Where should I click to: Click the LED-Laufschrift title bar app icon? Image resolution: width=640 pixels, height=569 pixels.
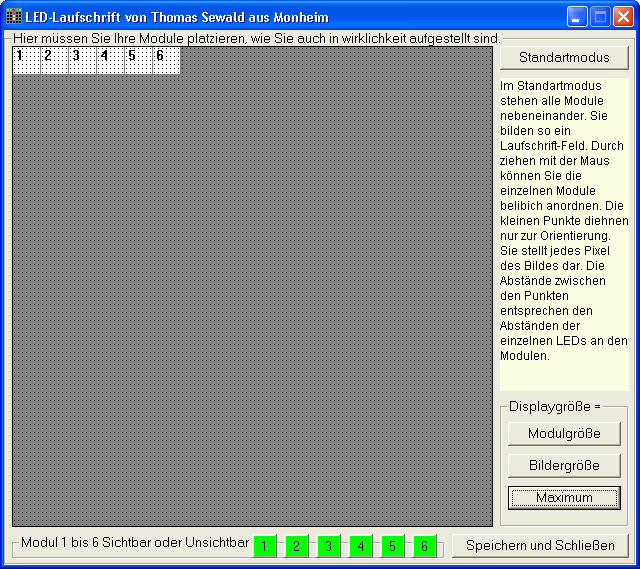pyautogui.click(x=14, y=17)
